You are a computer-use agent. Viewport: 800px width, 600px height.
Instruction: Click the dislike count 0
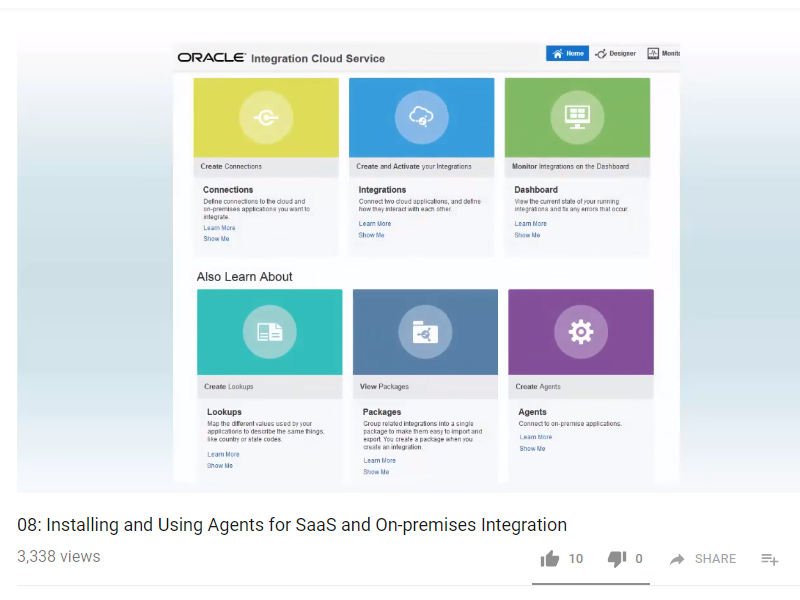click(x=639, y=559)
